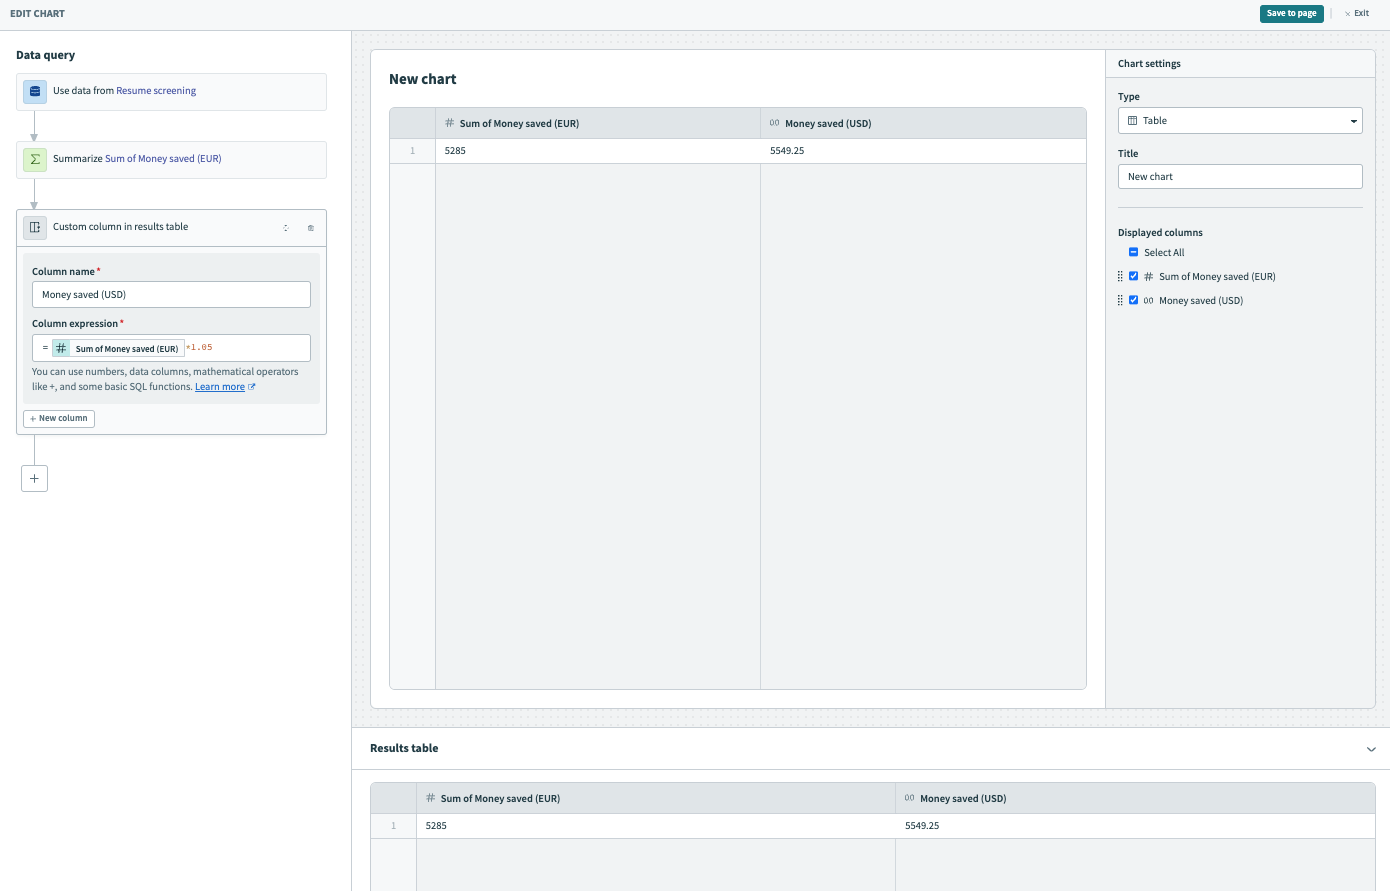Click the database icon in data source step
The width and height of the screenshot is (1390, 891).
click(35, 91)
